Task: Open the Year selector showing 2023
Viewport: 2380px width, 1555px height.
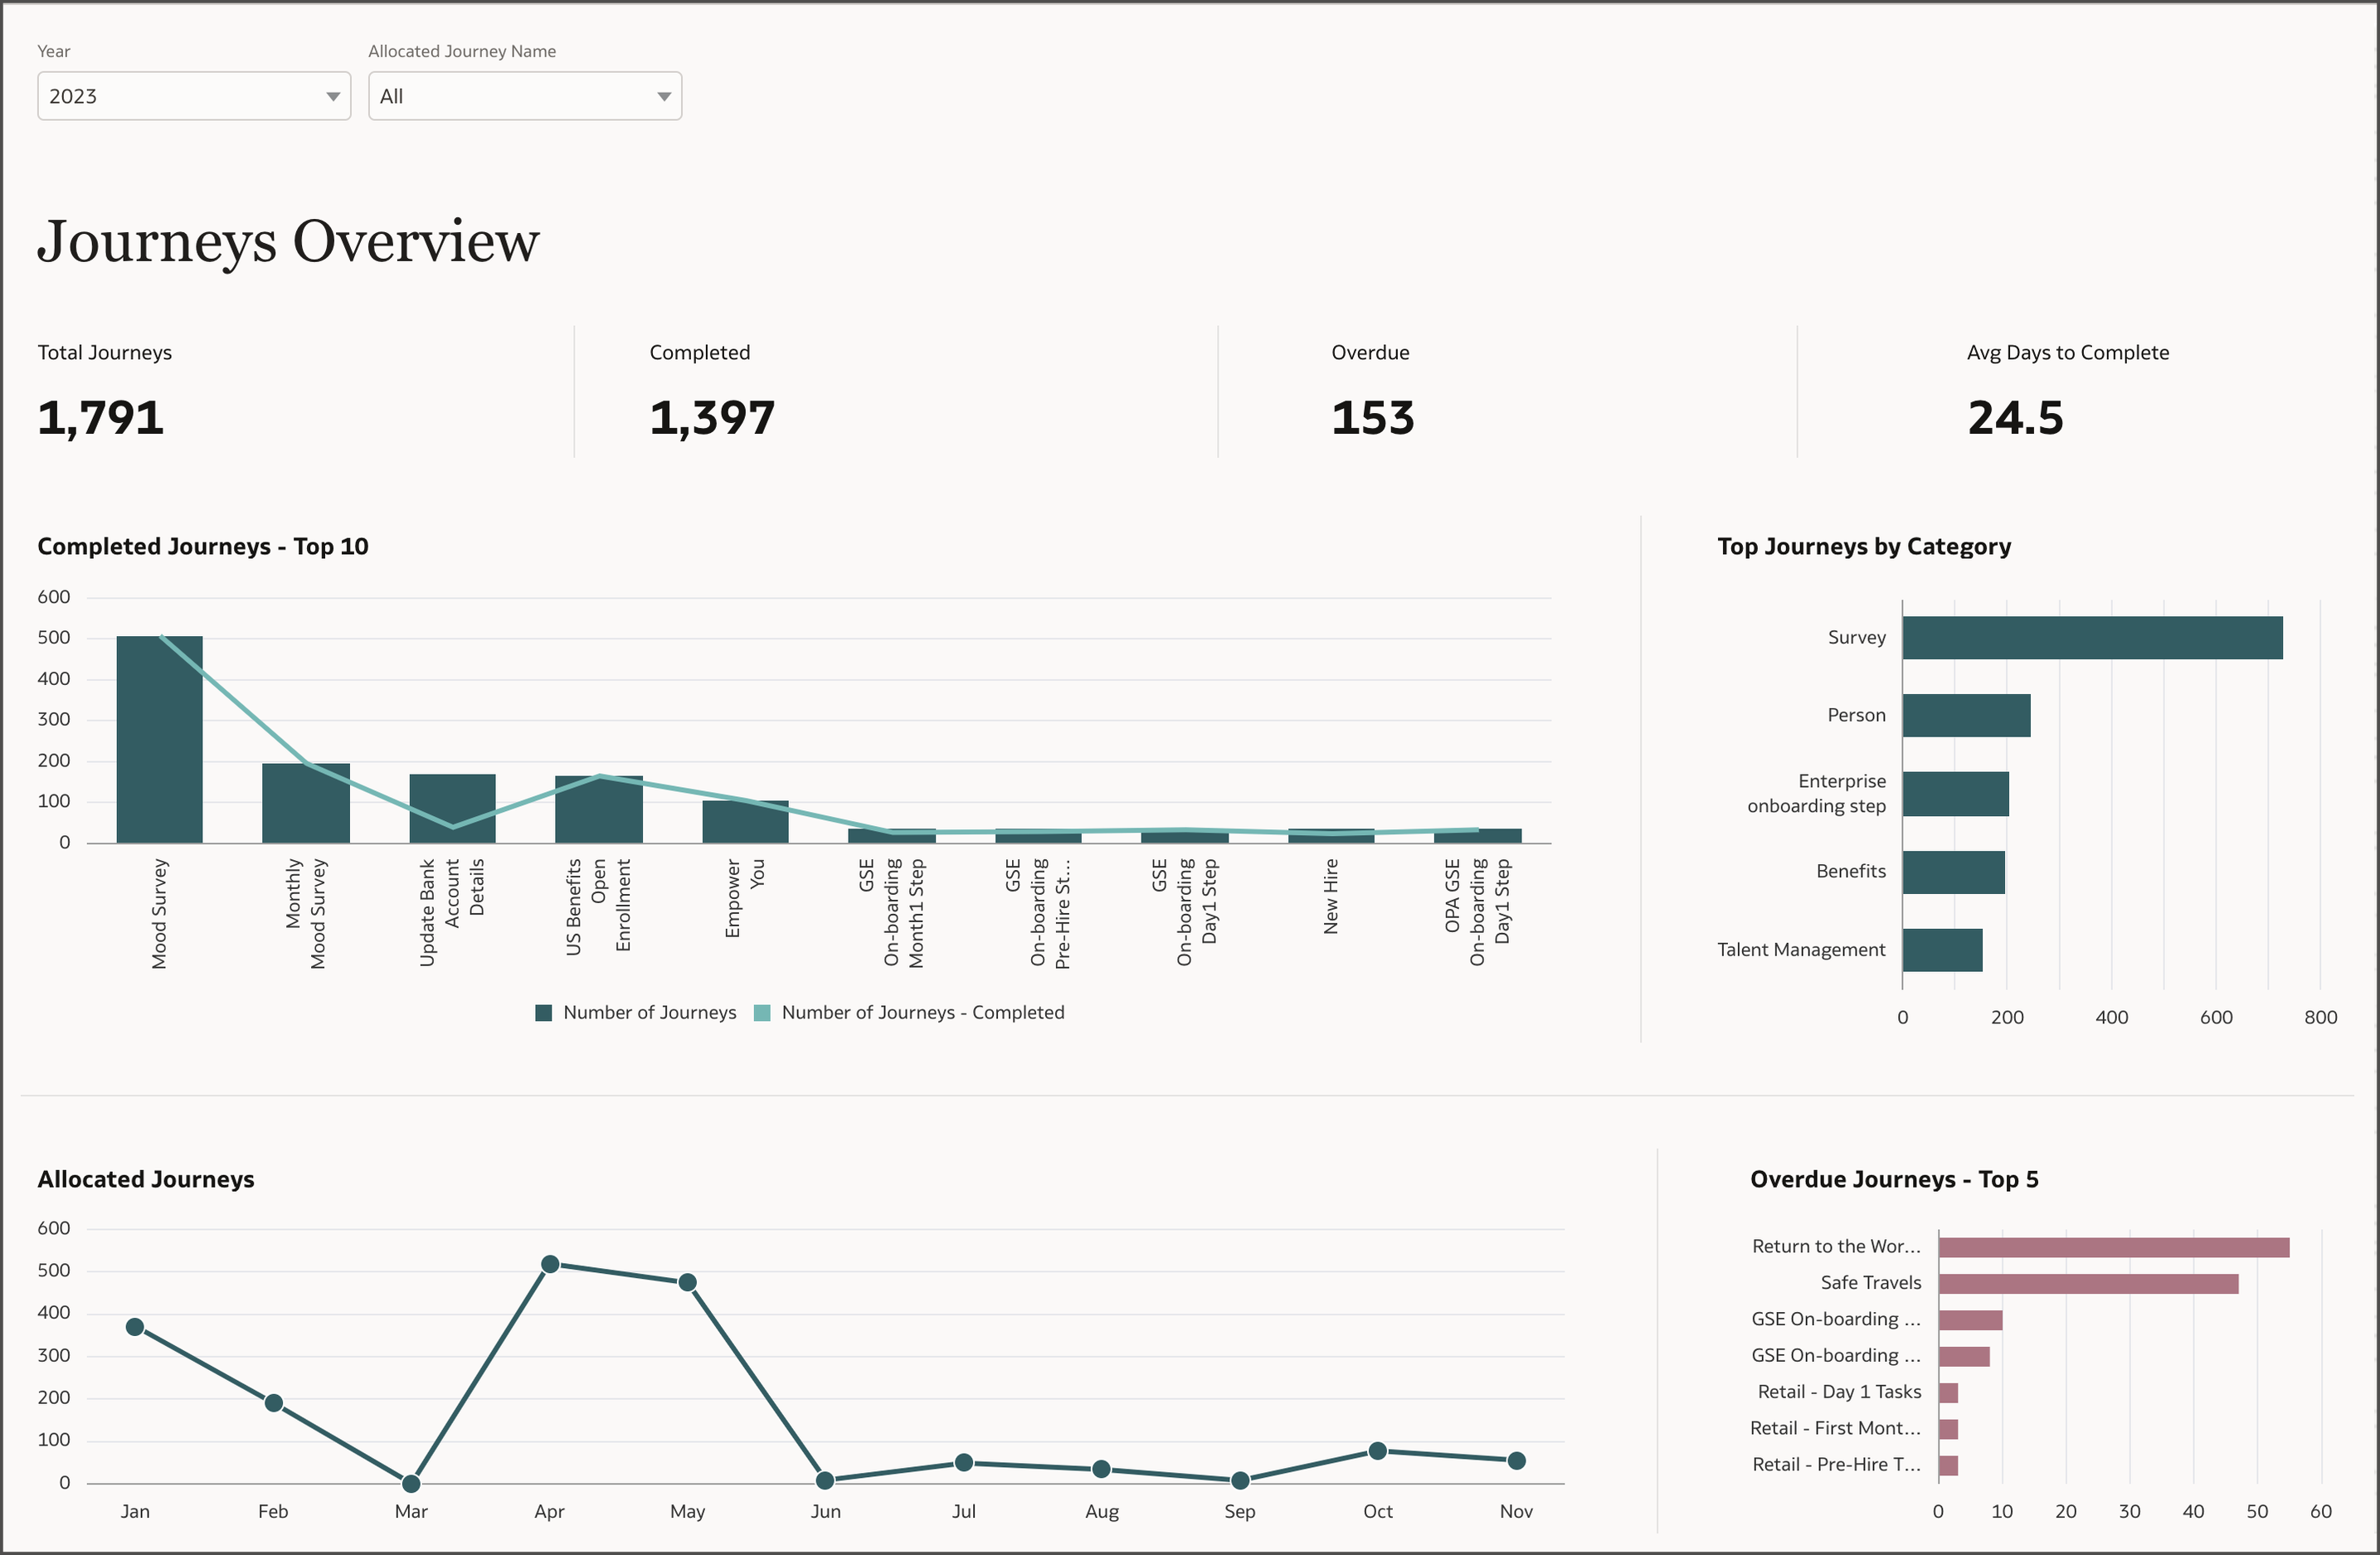Action: (x=193, y=95)
